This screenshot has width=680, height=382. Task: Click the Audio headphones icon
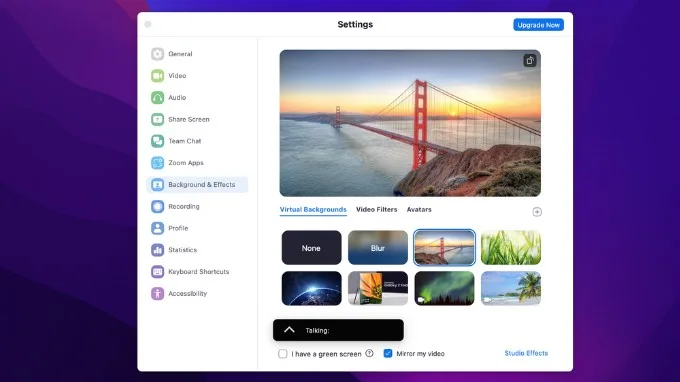click(157, 98)
